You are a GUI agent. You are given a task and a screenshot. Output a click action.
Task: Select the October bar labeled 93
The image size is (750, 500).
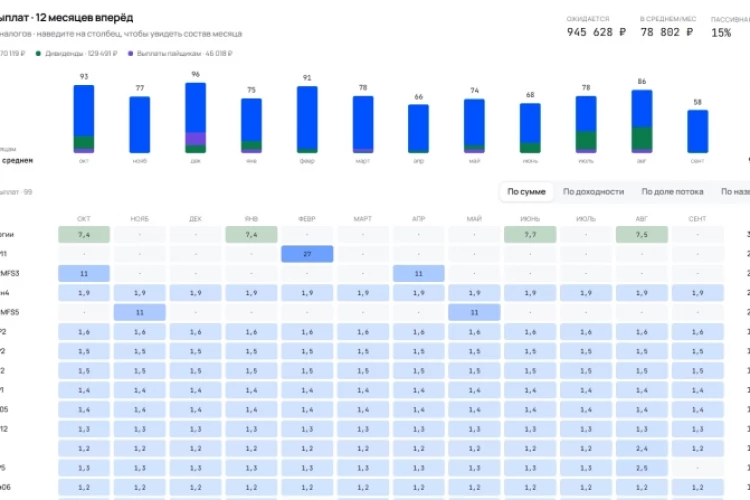click(84, 119)
